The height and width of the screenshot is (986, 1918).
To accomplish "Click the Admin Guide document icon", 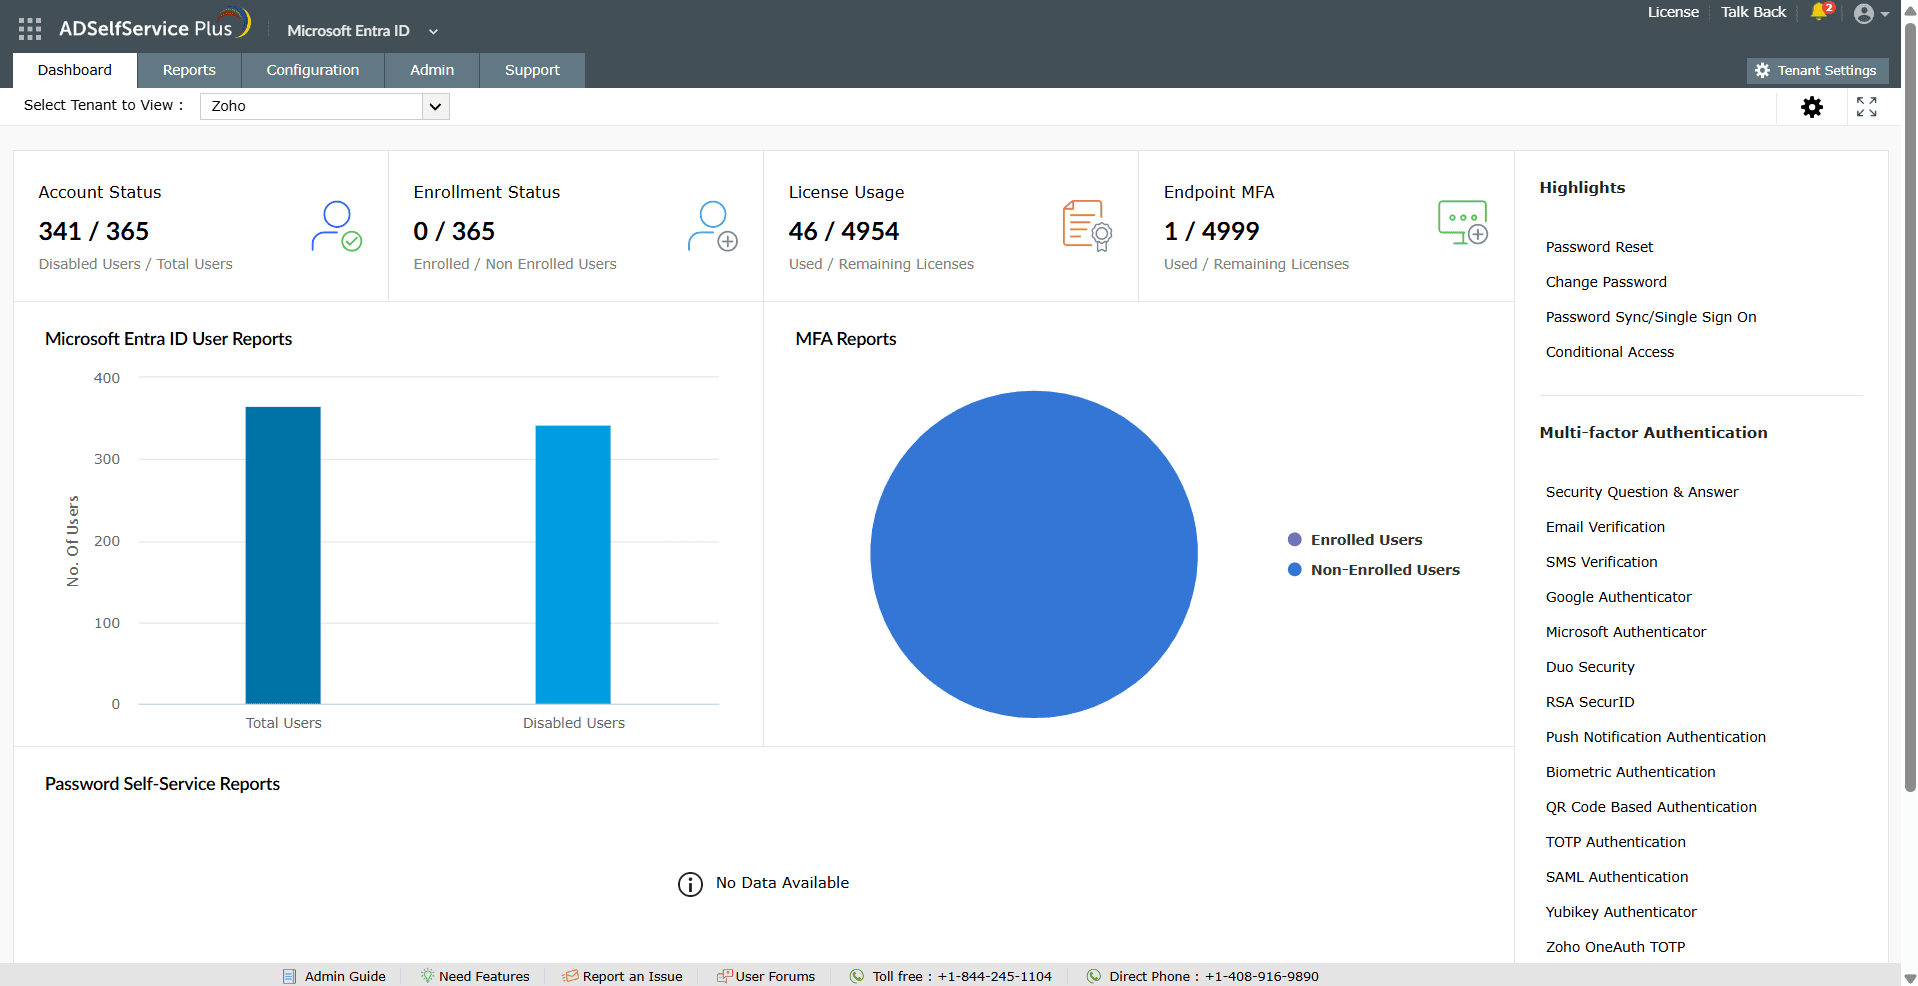I will point(289,976).
